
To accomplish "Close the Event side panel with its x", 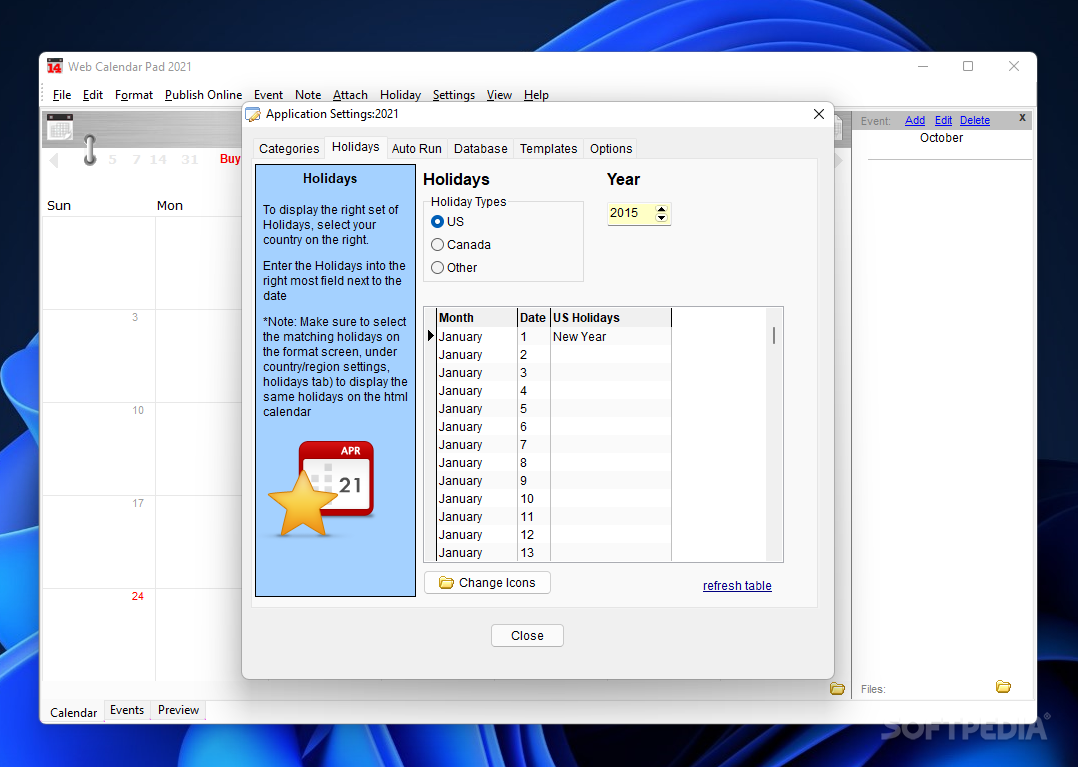I will [1022, 118].
